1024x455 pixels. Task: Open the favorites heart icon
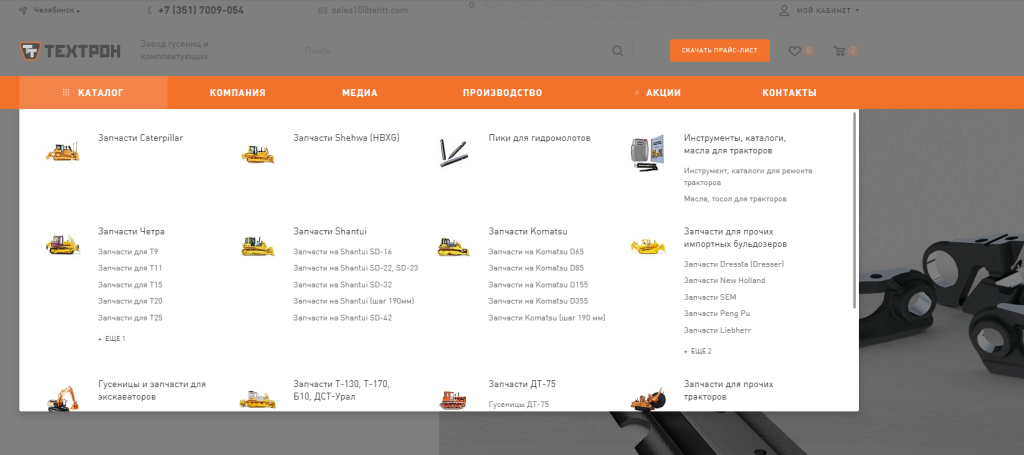point(794,51)
